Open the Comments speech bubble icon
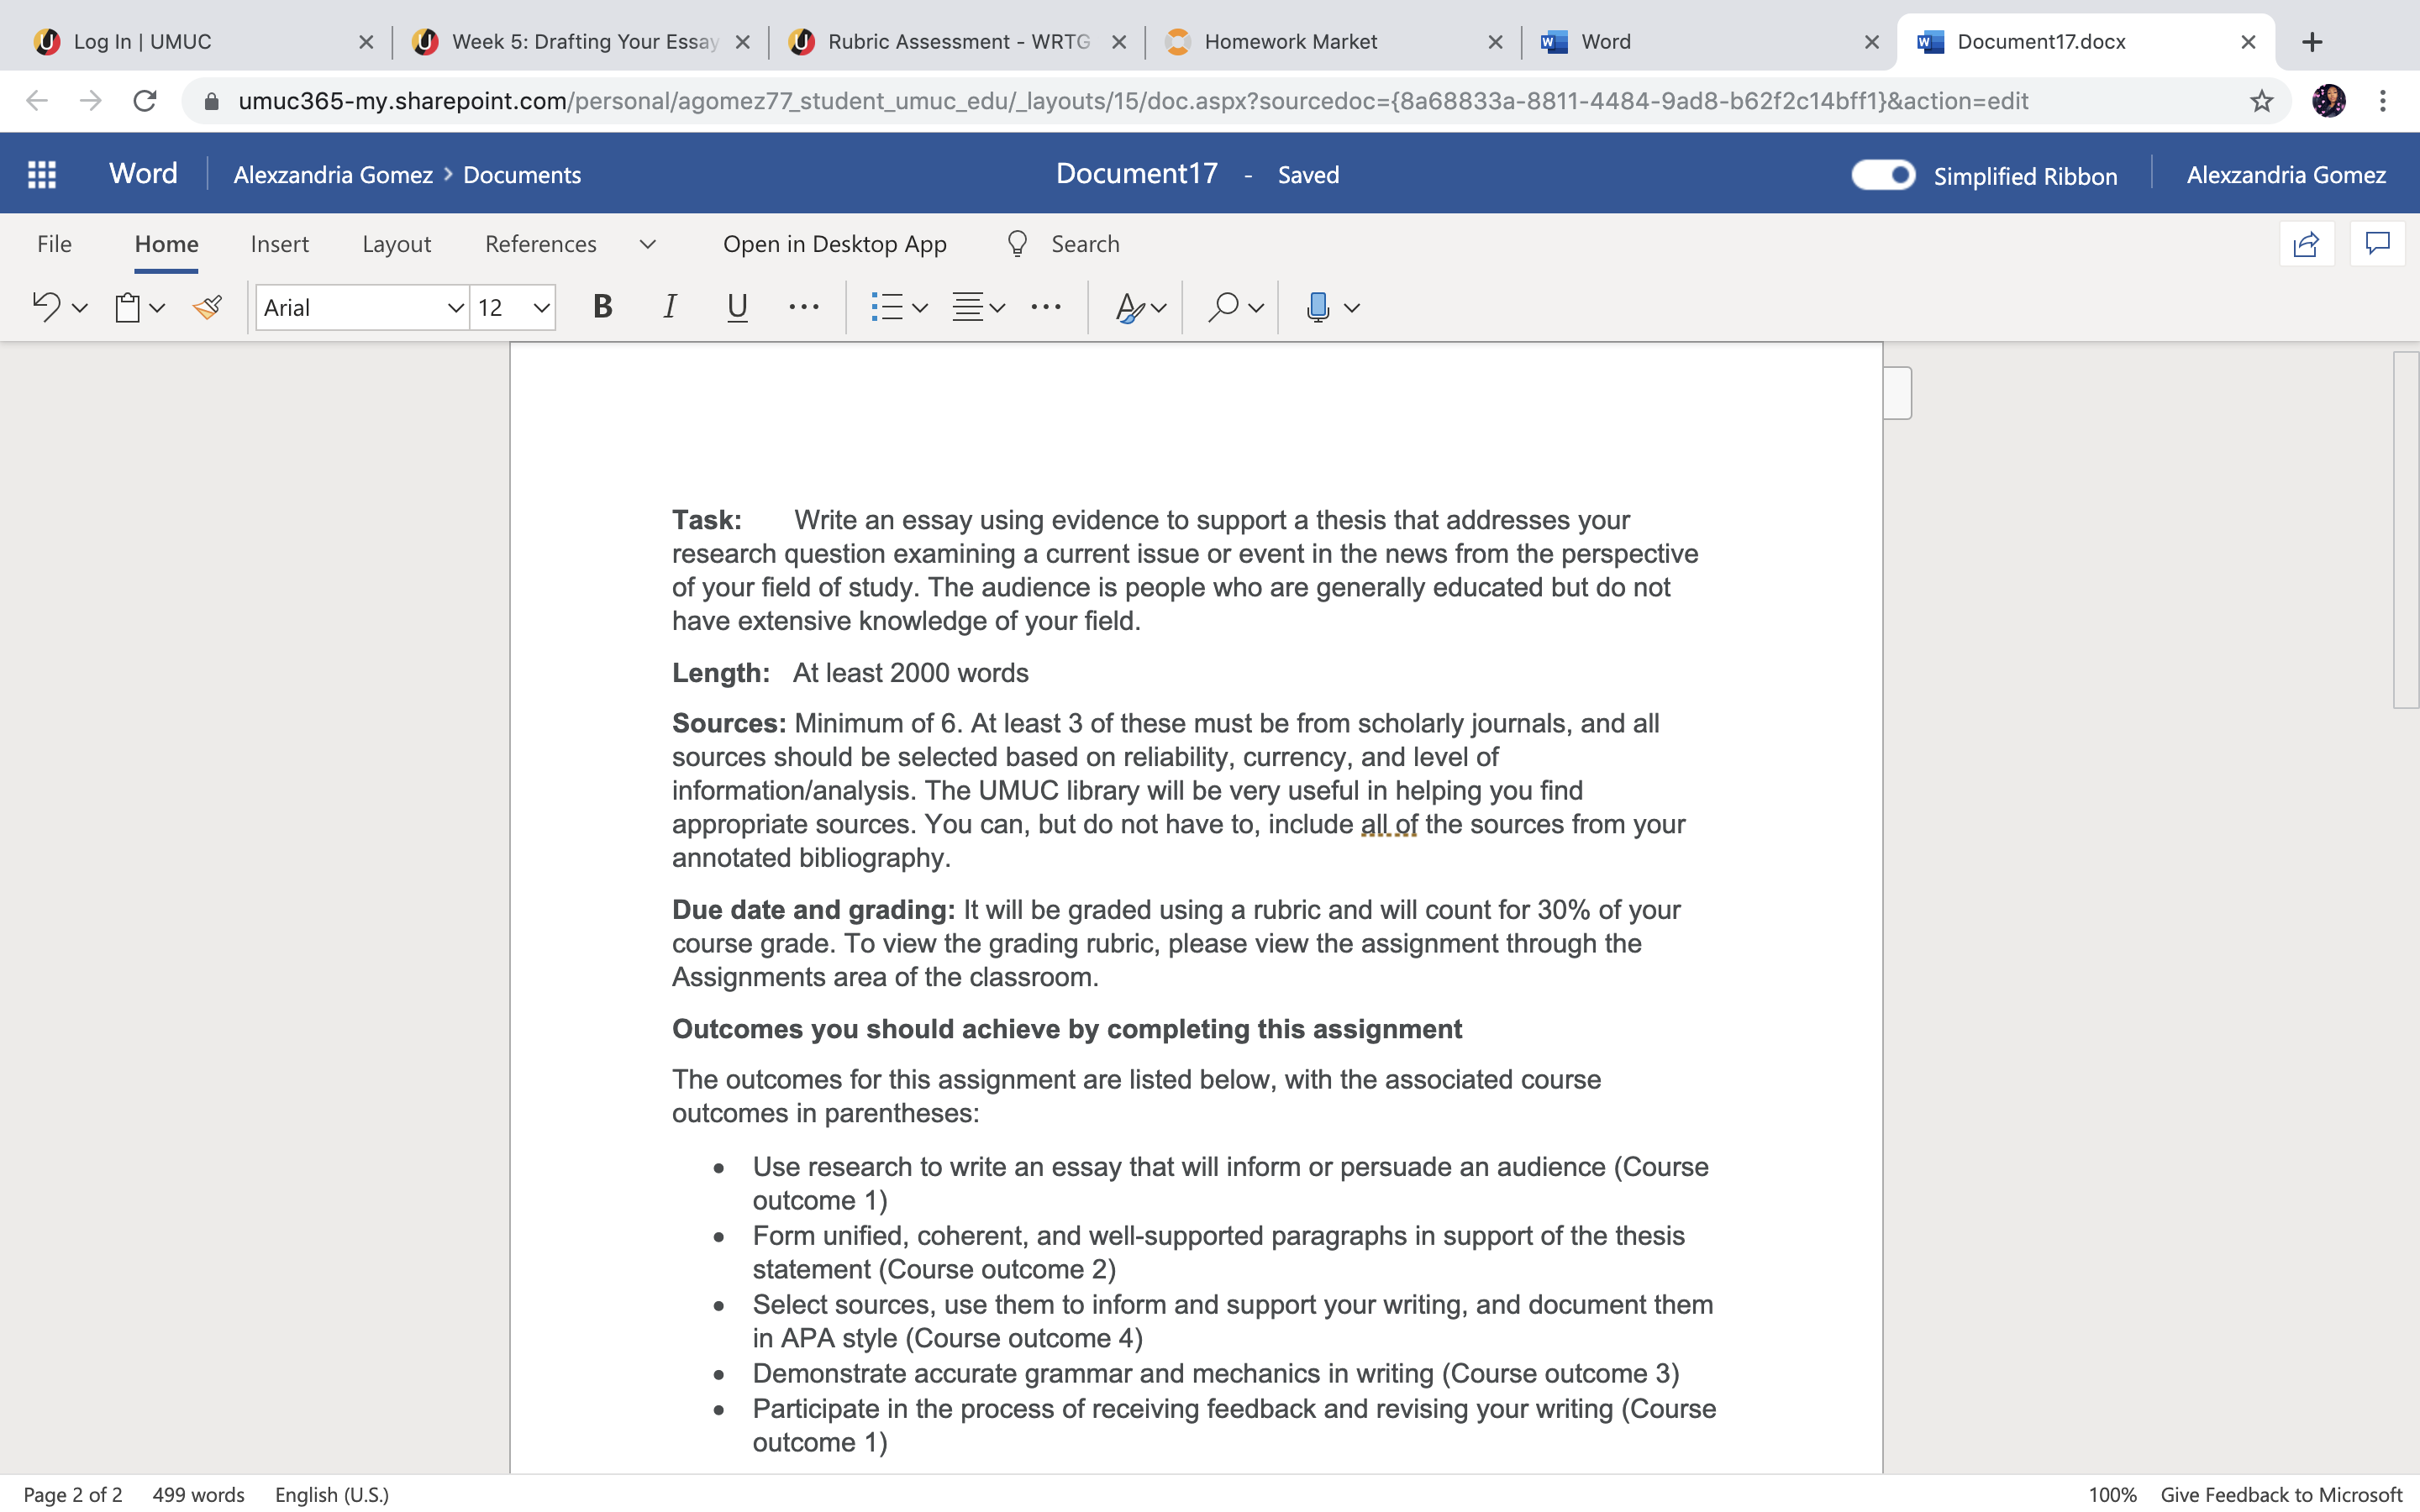The width and height of the screenshot is (2420, 1512). [2377, 244]
